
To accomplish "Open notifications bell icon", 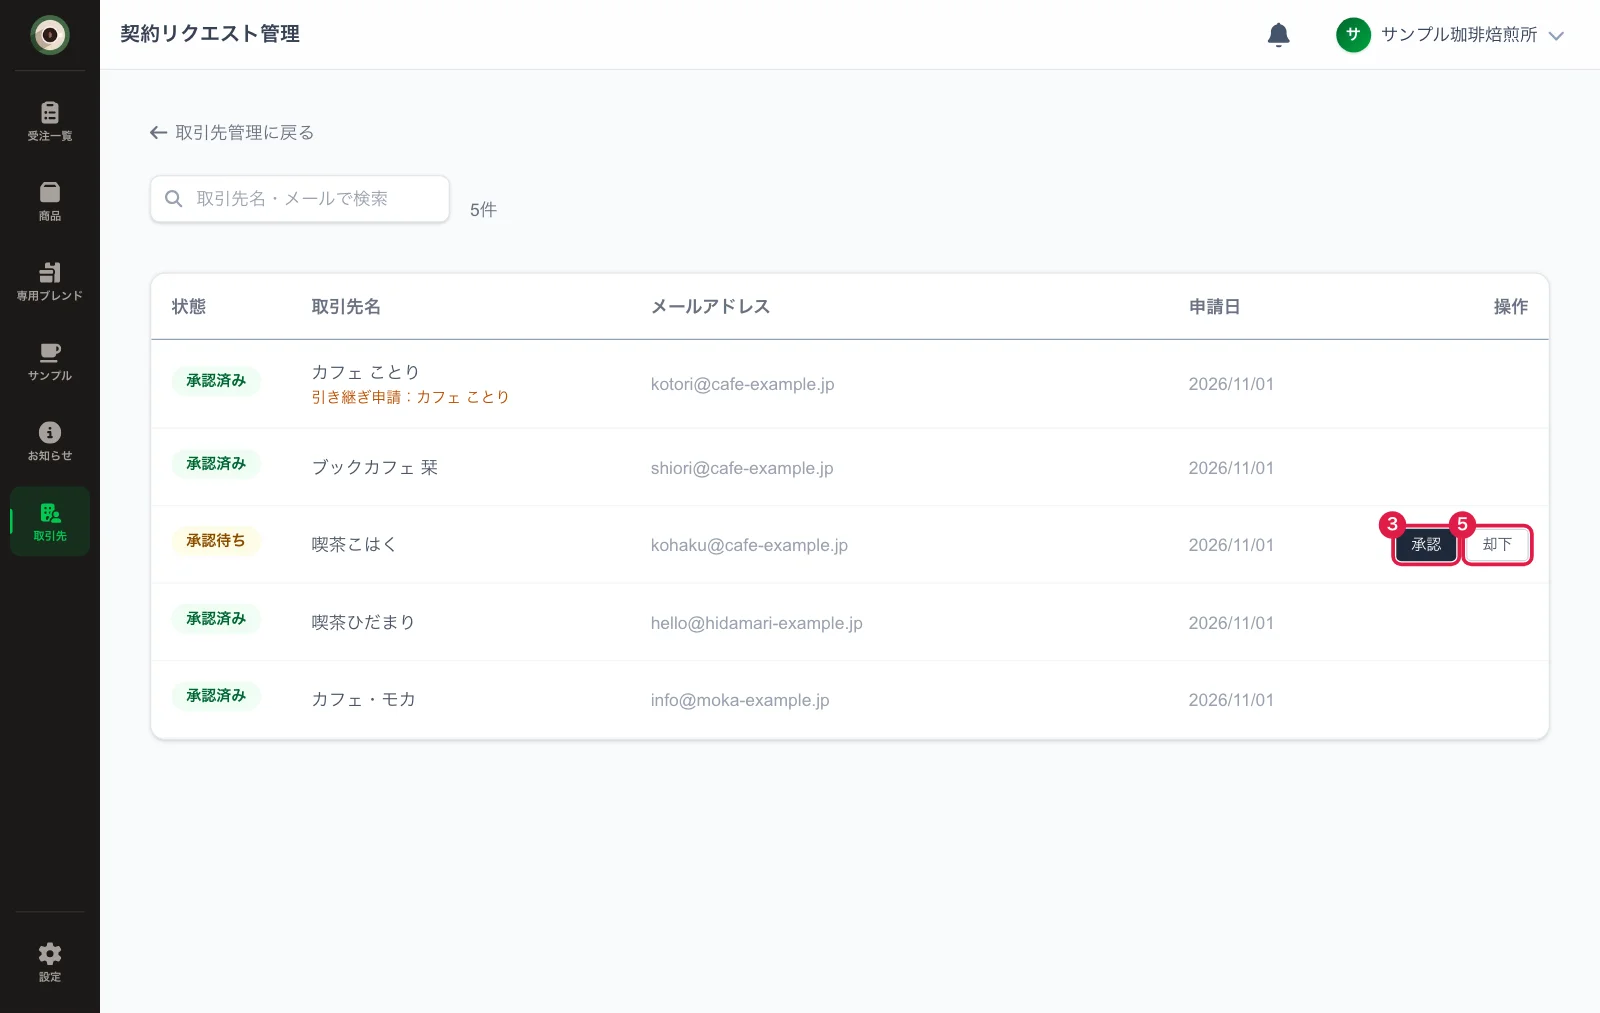I will click(x=1278, y=35).
